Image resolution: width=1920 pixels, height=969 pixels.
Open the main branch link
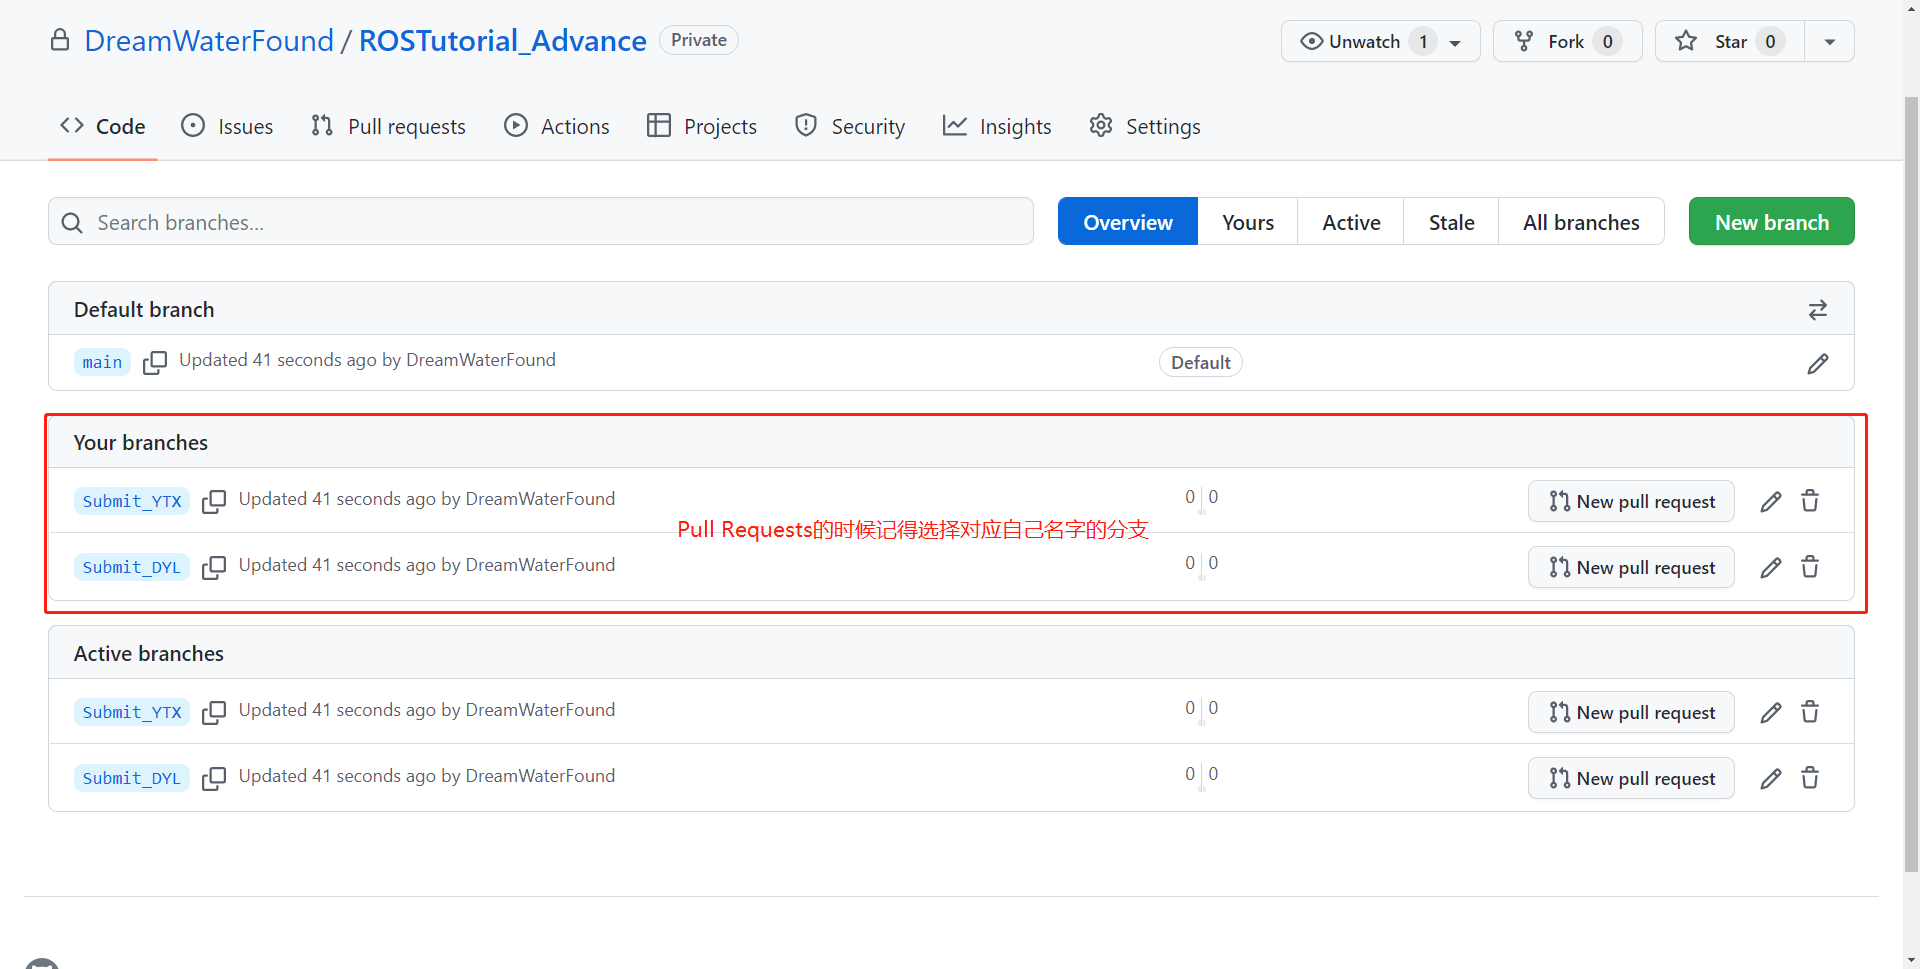pyautogui.click(x=102, y=362)
